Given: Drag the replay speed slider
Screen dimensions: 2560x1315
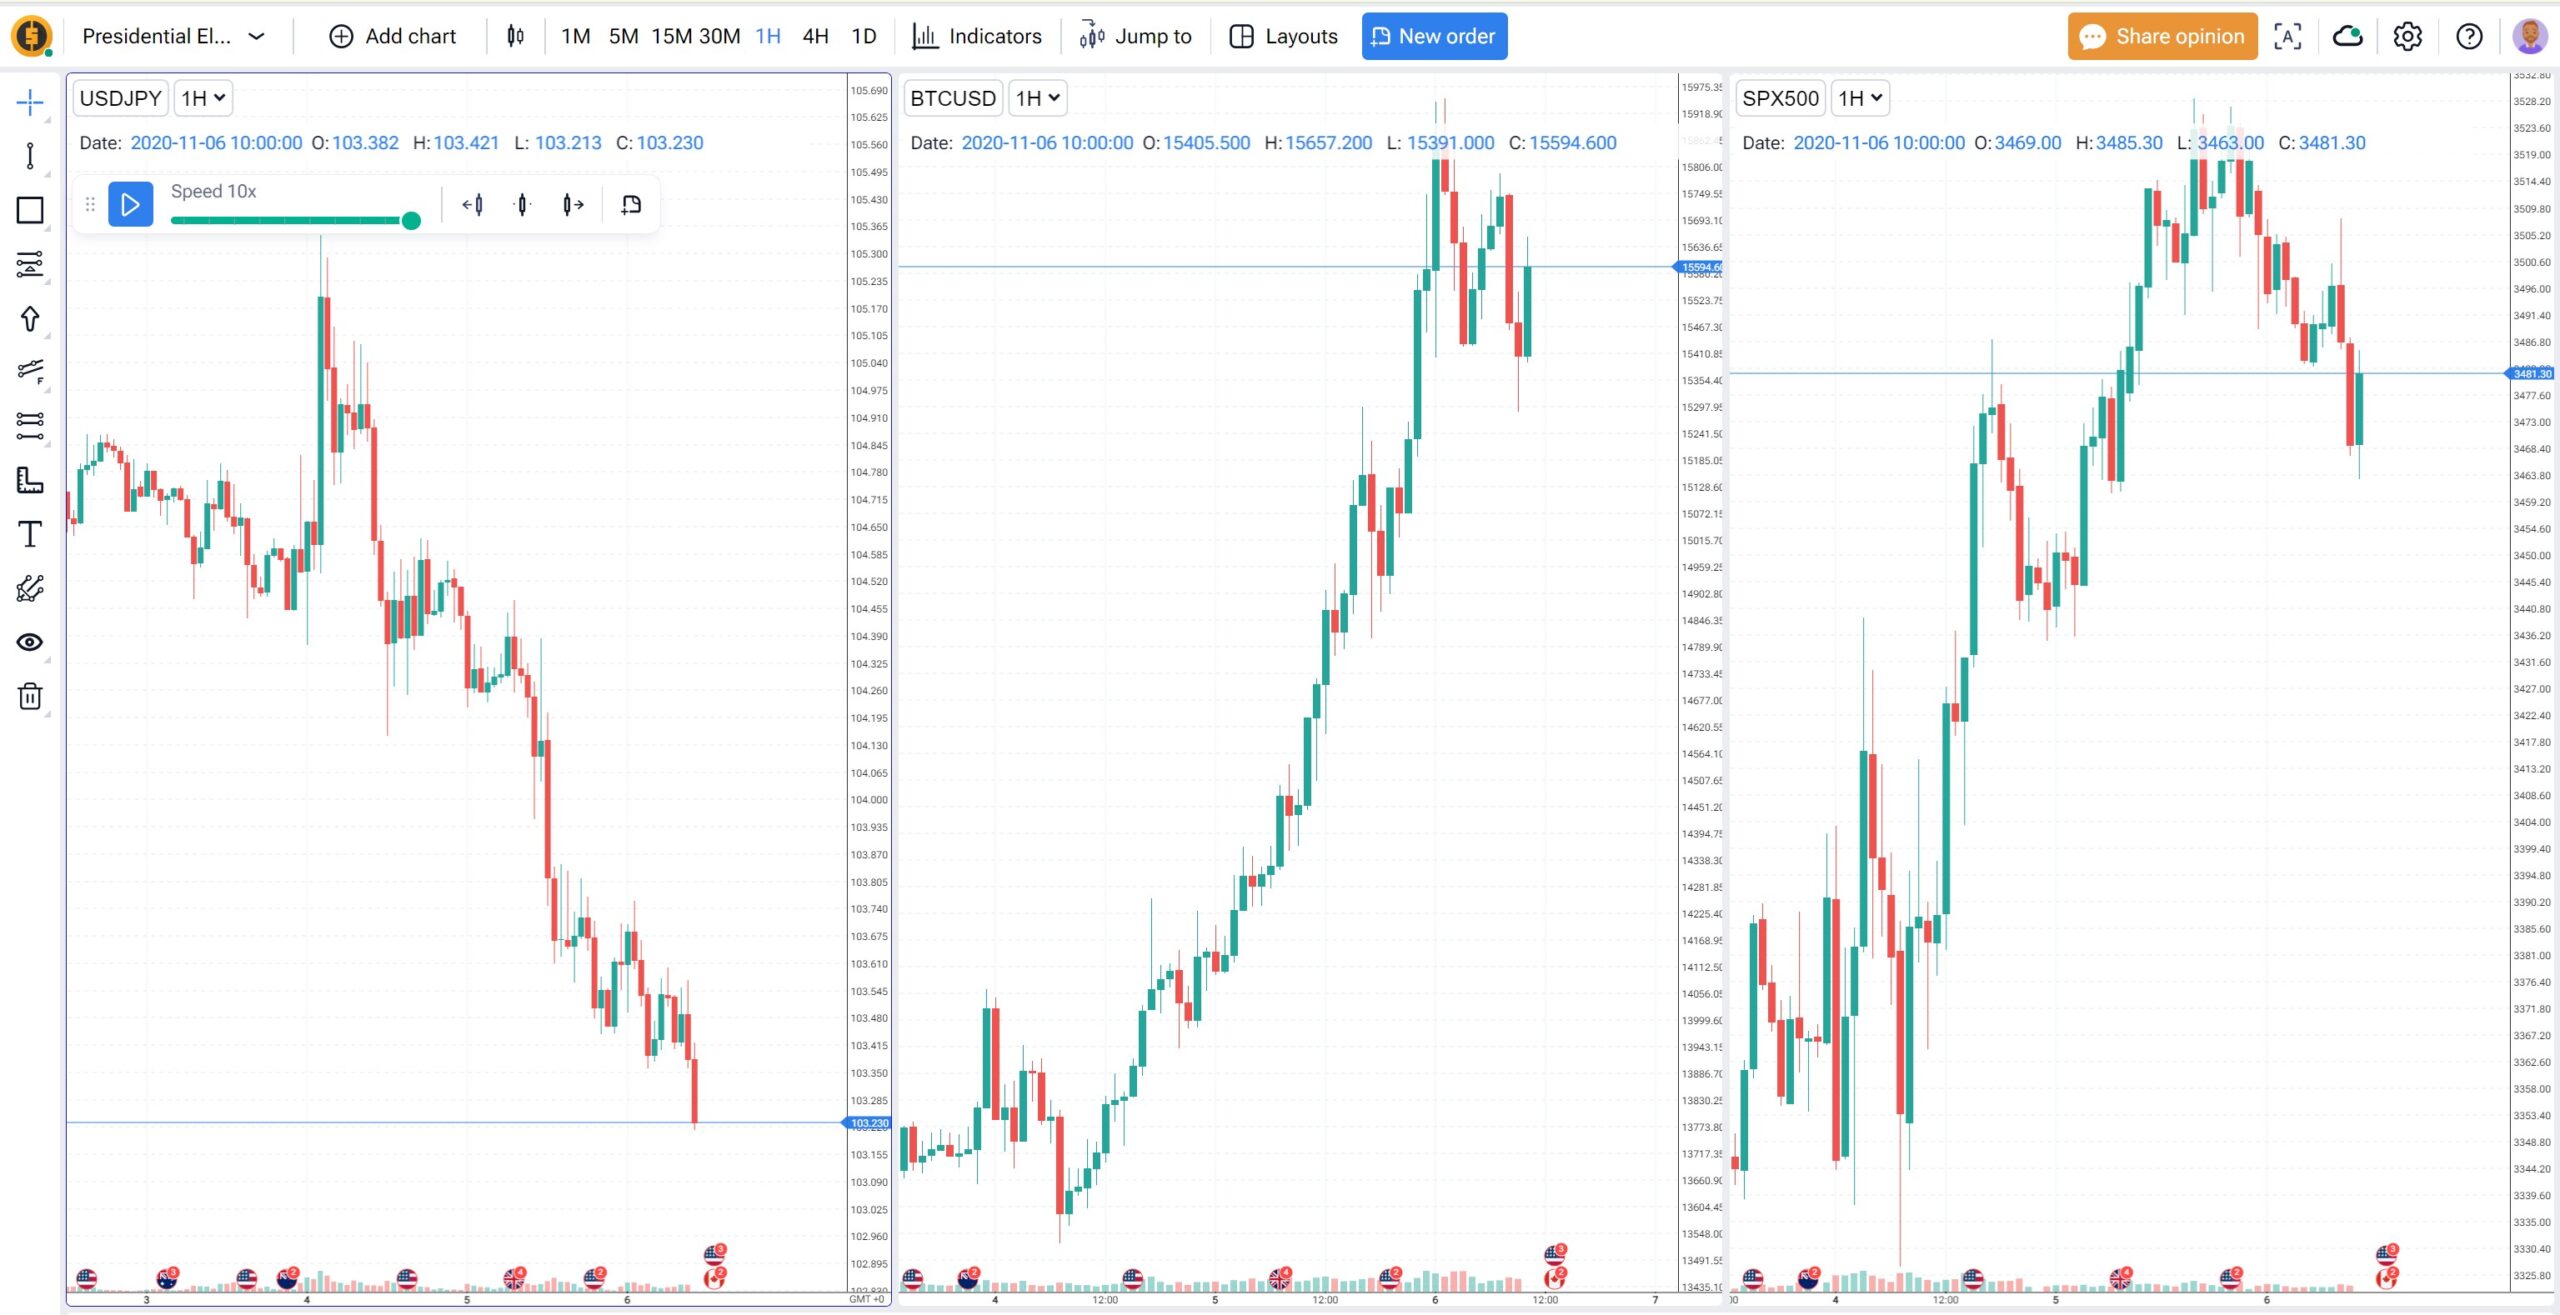Looking at the screenshot, I should coord(409,220).
